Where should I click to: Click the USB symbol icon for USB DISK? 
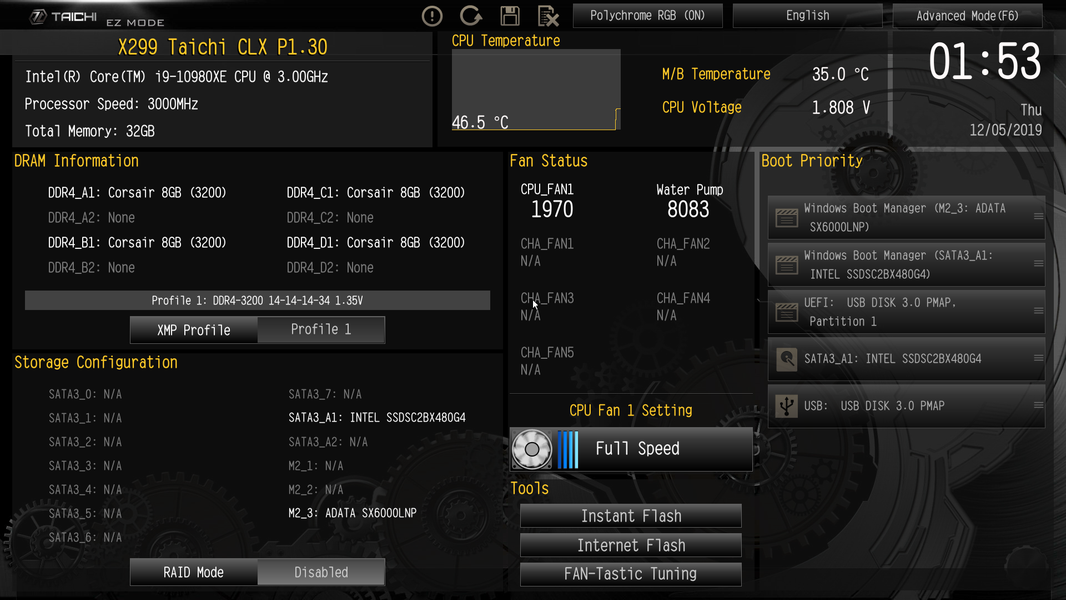click(x=787, y=406)
